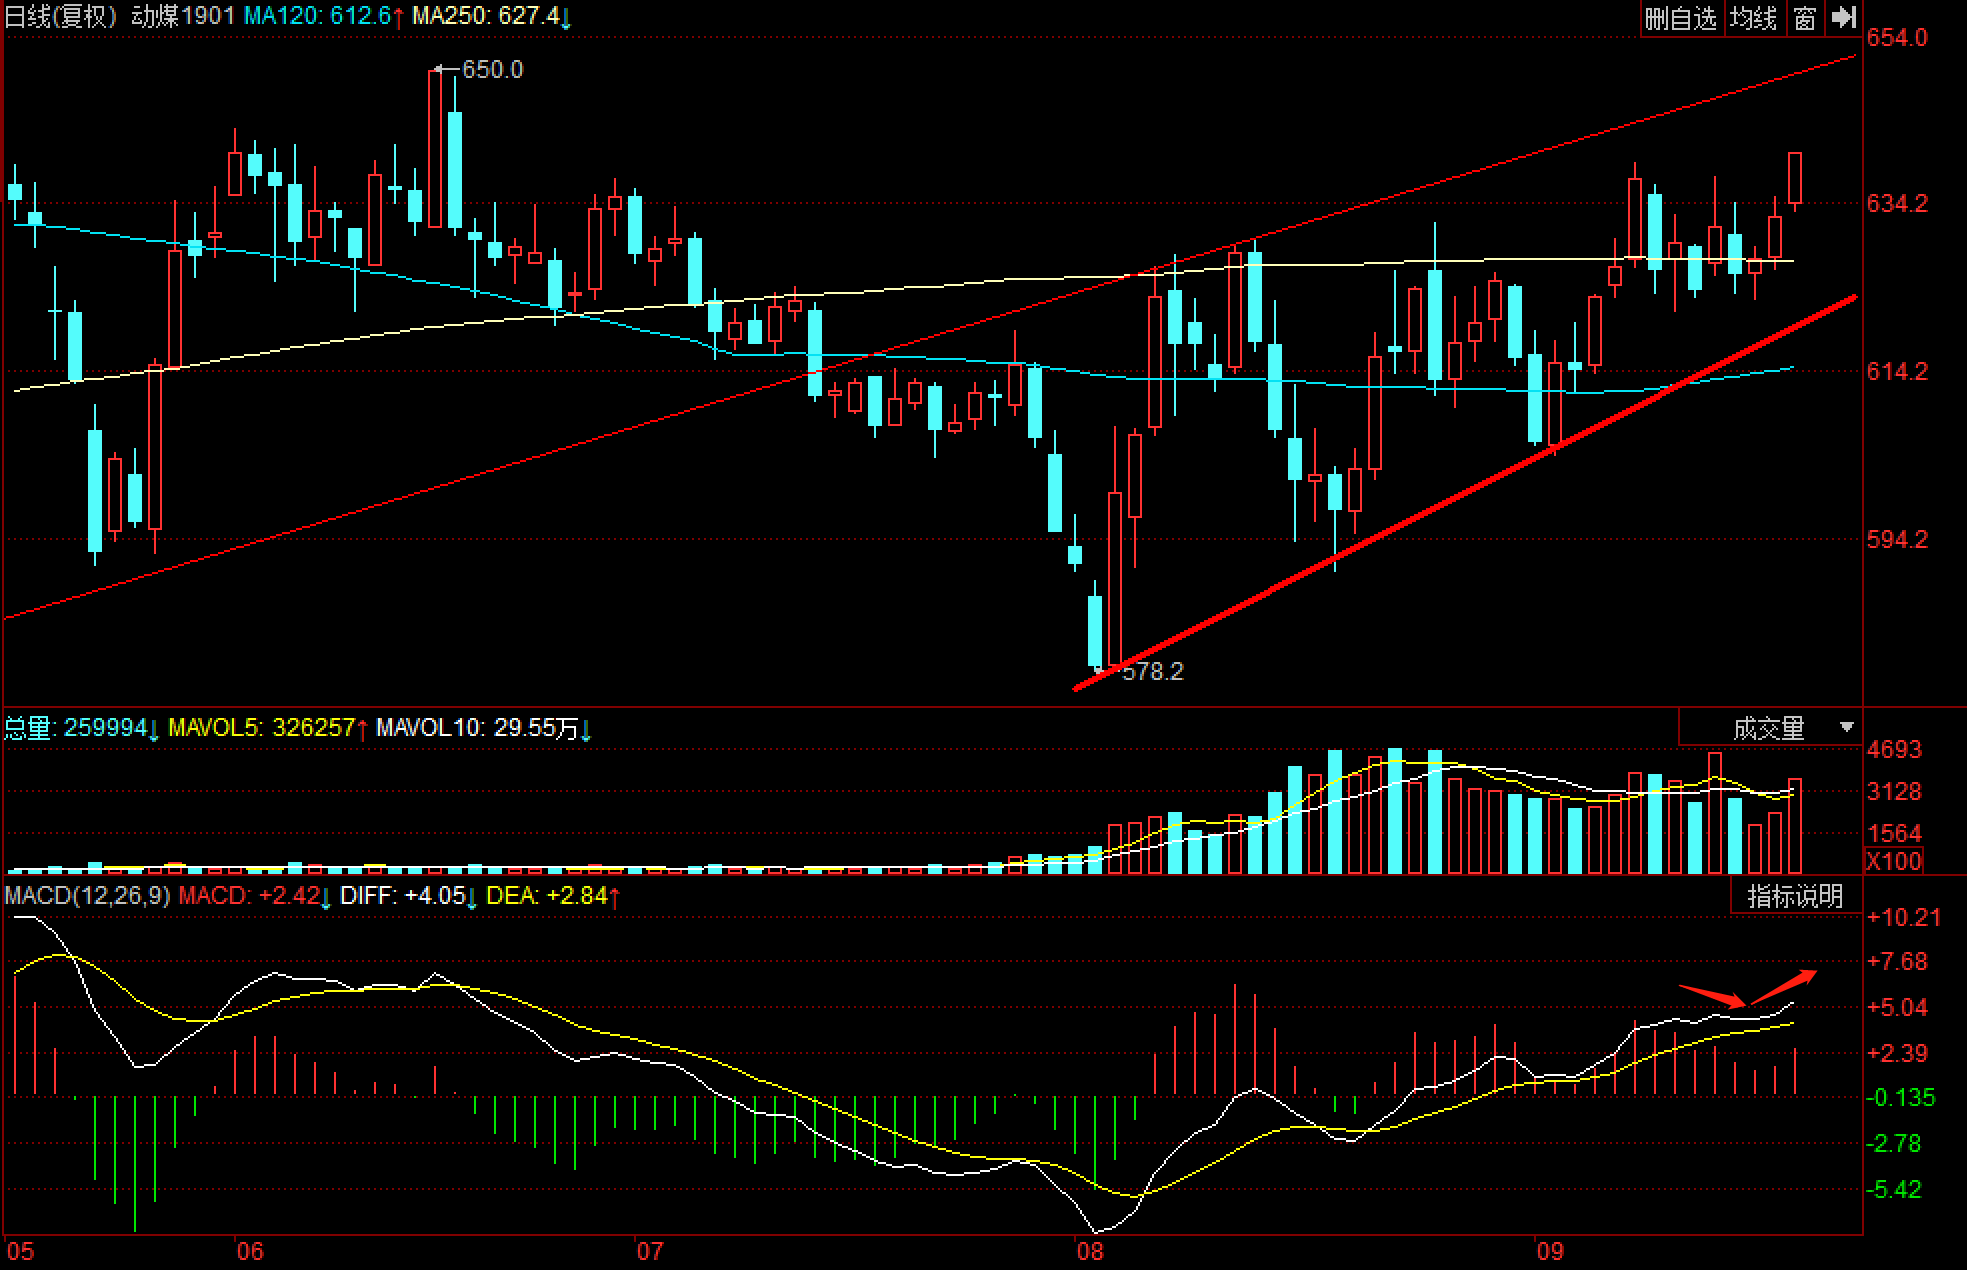
Task: Click the +2.39 MACD axis value
Action: coord(1897,1054)
